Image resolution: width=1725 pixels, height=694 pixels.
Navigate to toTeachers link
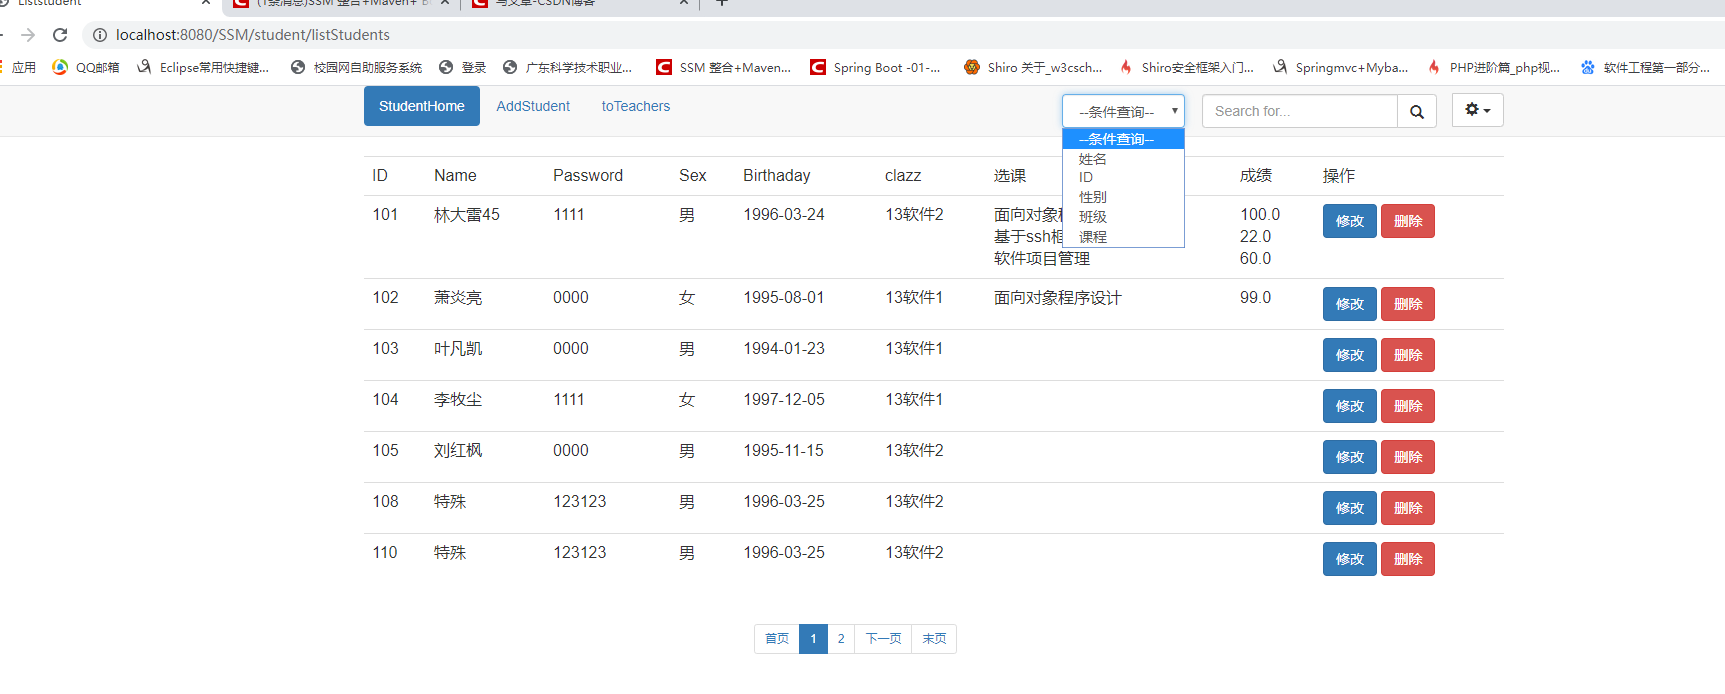click(636, 106)
